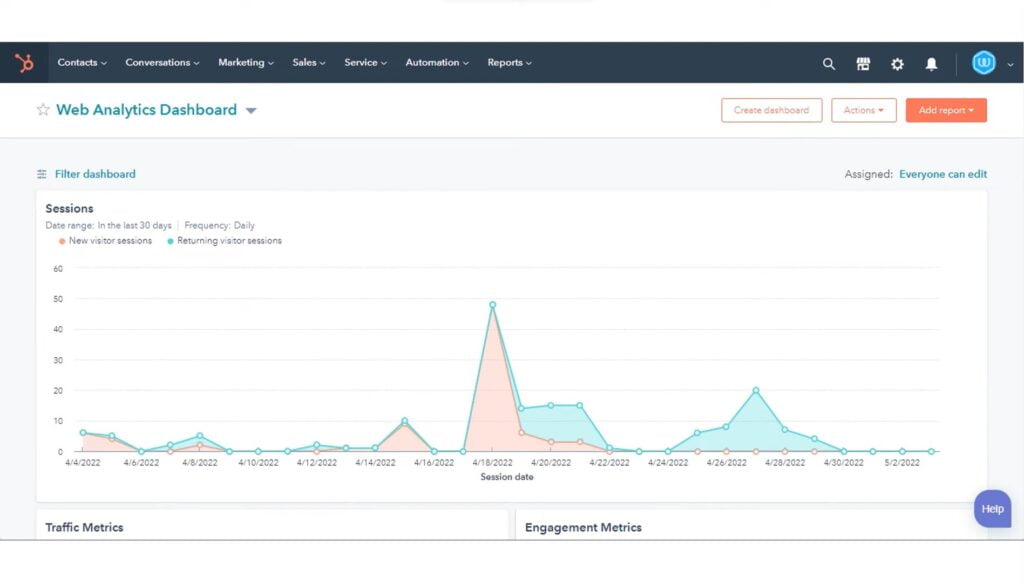Image resolution: width=1024 pixels, height=583 pixels.
Task: Click the user avatar icon
Action: pyautogui.click(x=984, y=62)
